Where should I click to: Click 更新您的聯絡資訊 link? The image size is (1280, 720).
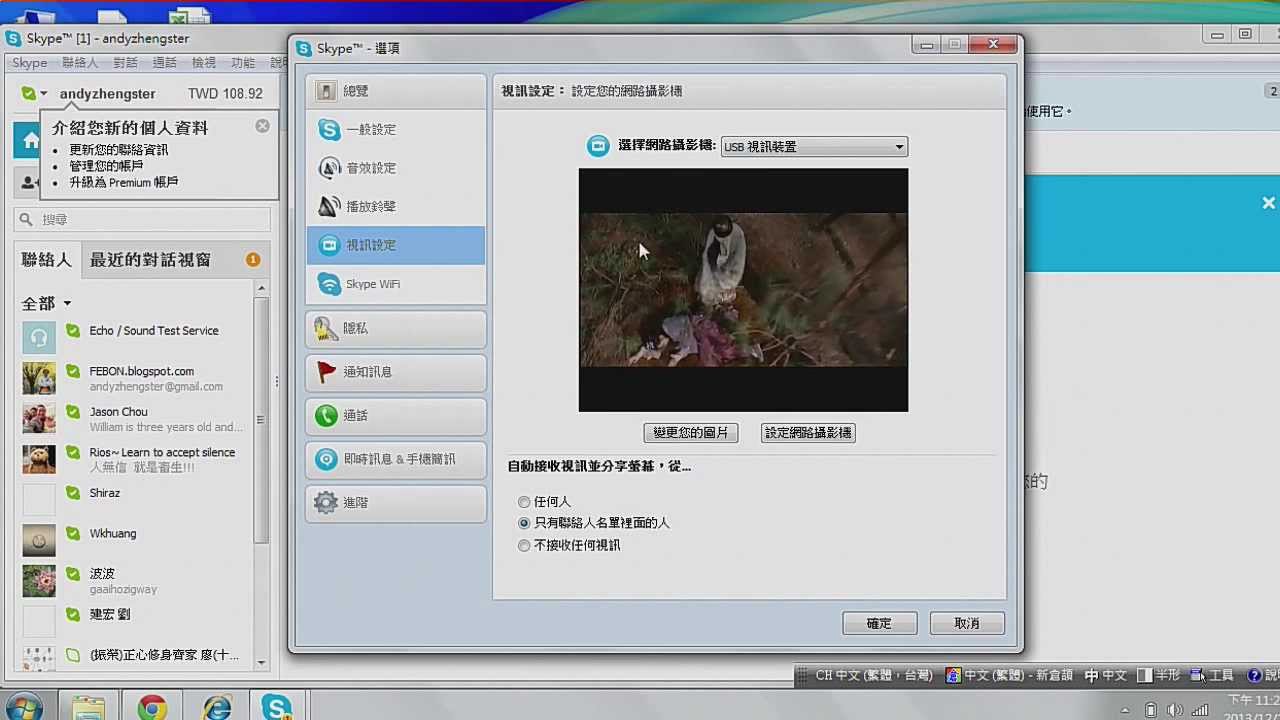pos(118,150)
